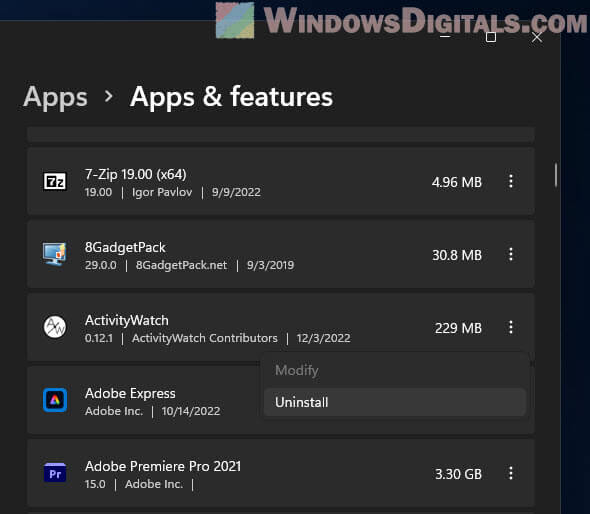Click the ActivityWatch app icon
This screenshot has width=590, height=514.
tap(55, 327)
